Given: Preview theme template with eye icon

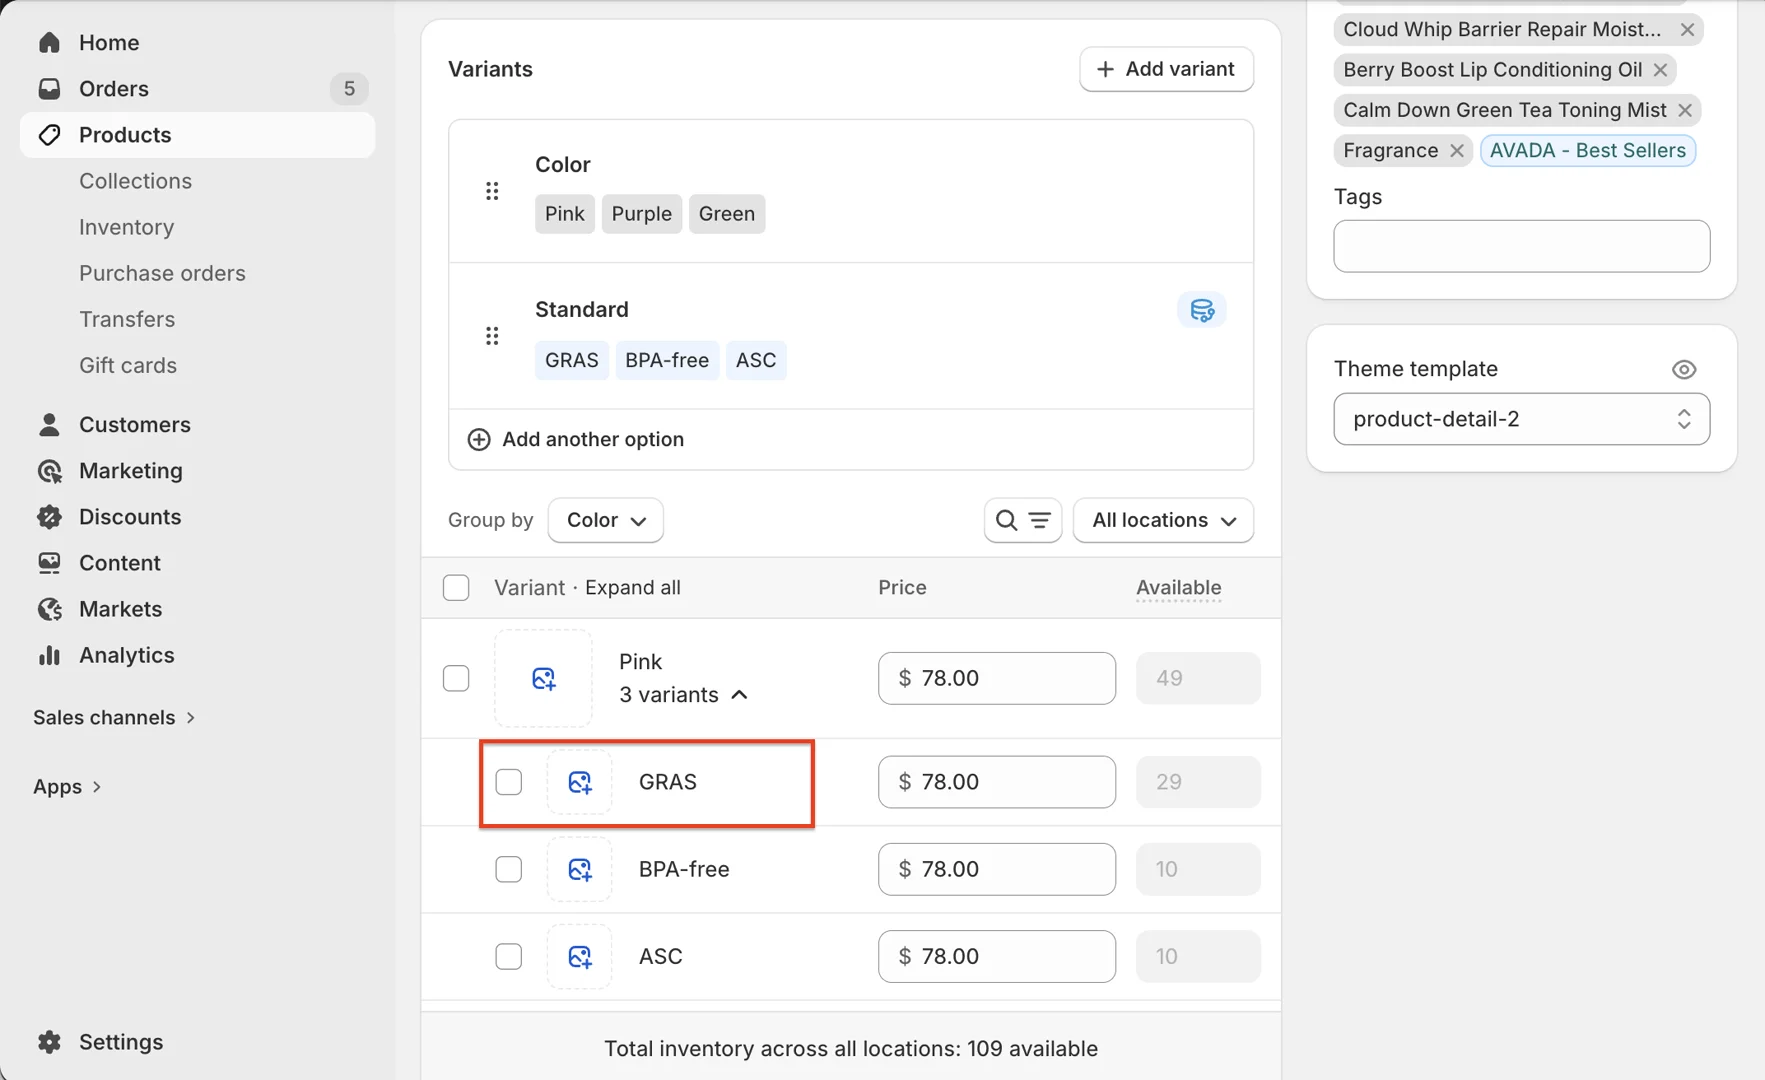Looking at the screenshot, I should (1683, 370).
